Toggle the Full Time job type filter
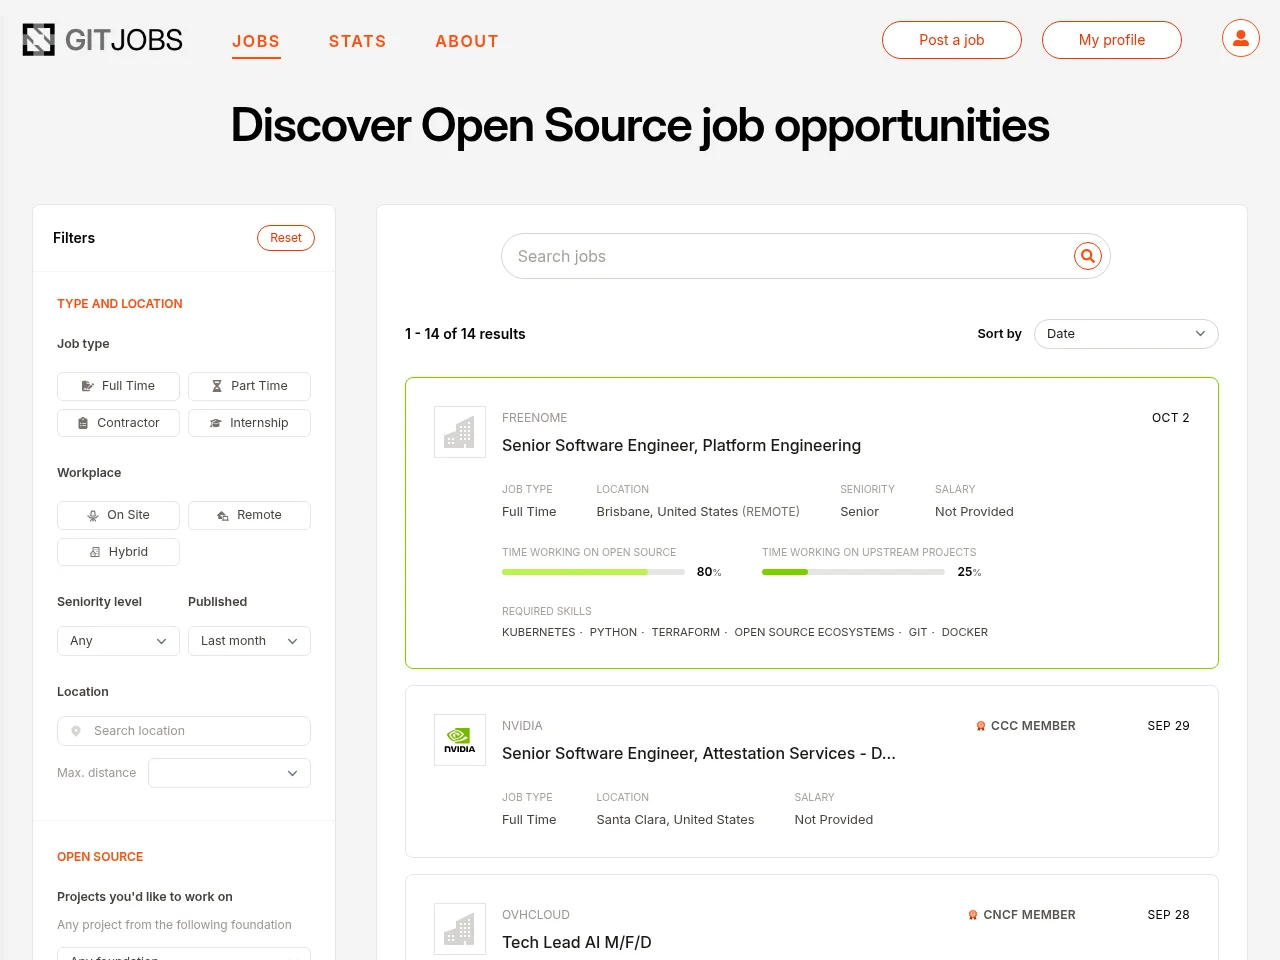This screenshot has height=960, width=1280. point(118,386)
